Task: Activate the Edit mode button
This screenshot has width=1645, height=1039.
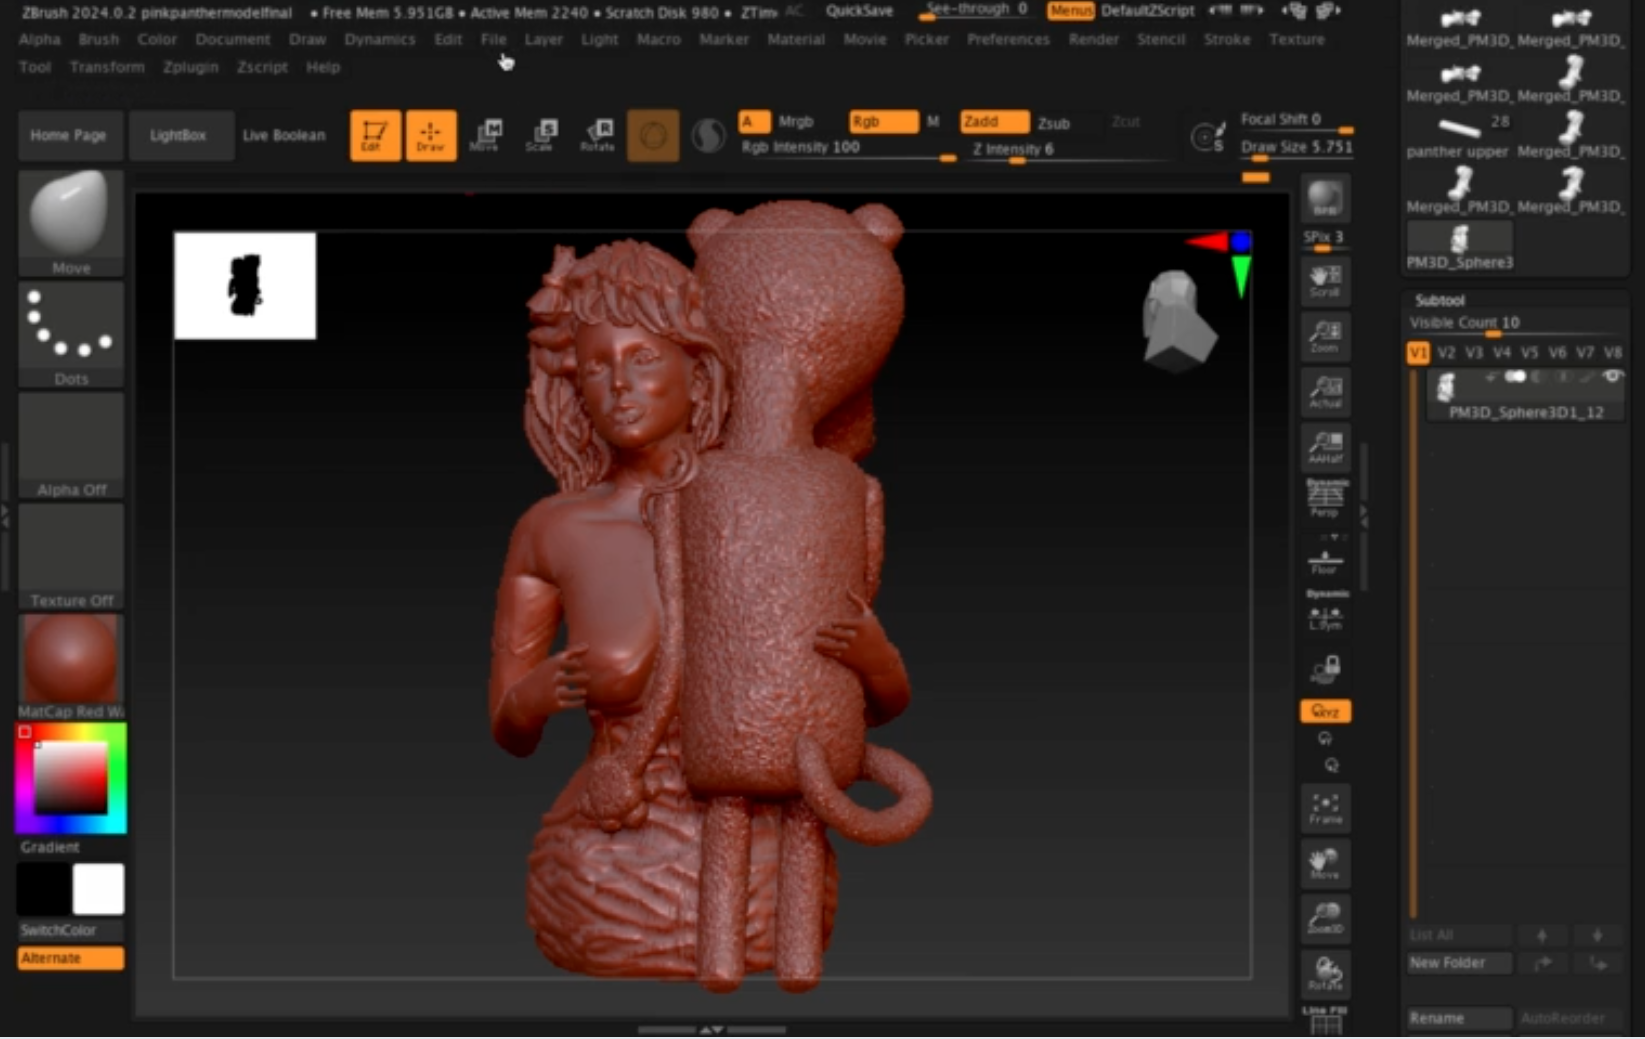Action: coord(375,135)
